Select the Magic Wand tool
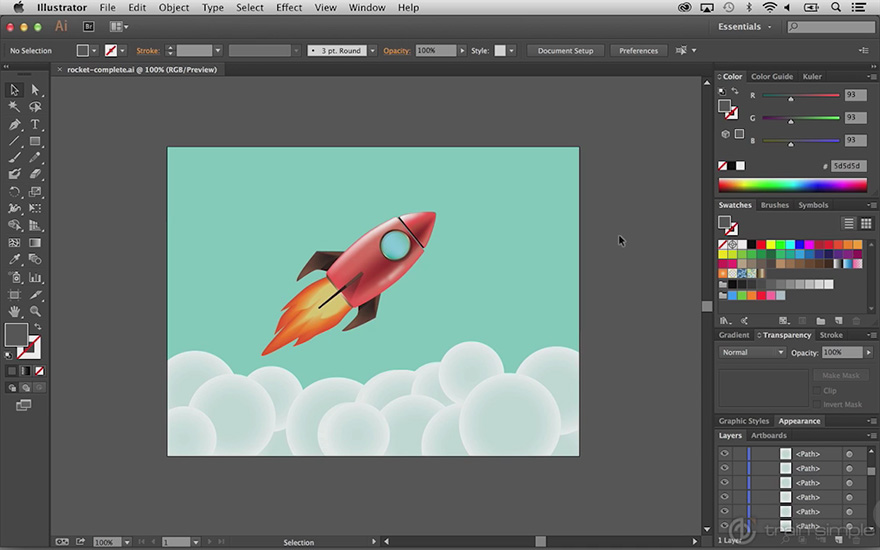The height and width of the screenshot is (550, 880). tap(14, 107)
